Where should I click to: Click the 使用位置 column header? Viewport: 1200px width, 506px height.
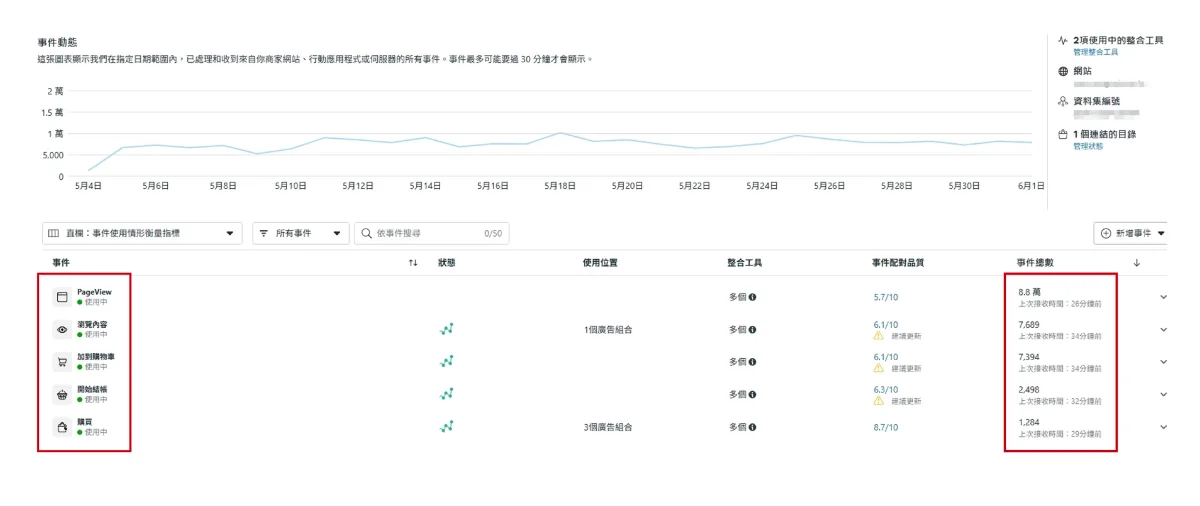(x=600, y=263)
